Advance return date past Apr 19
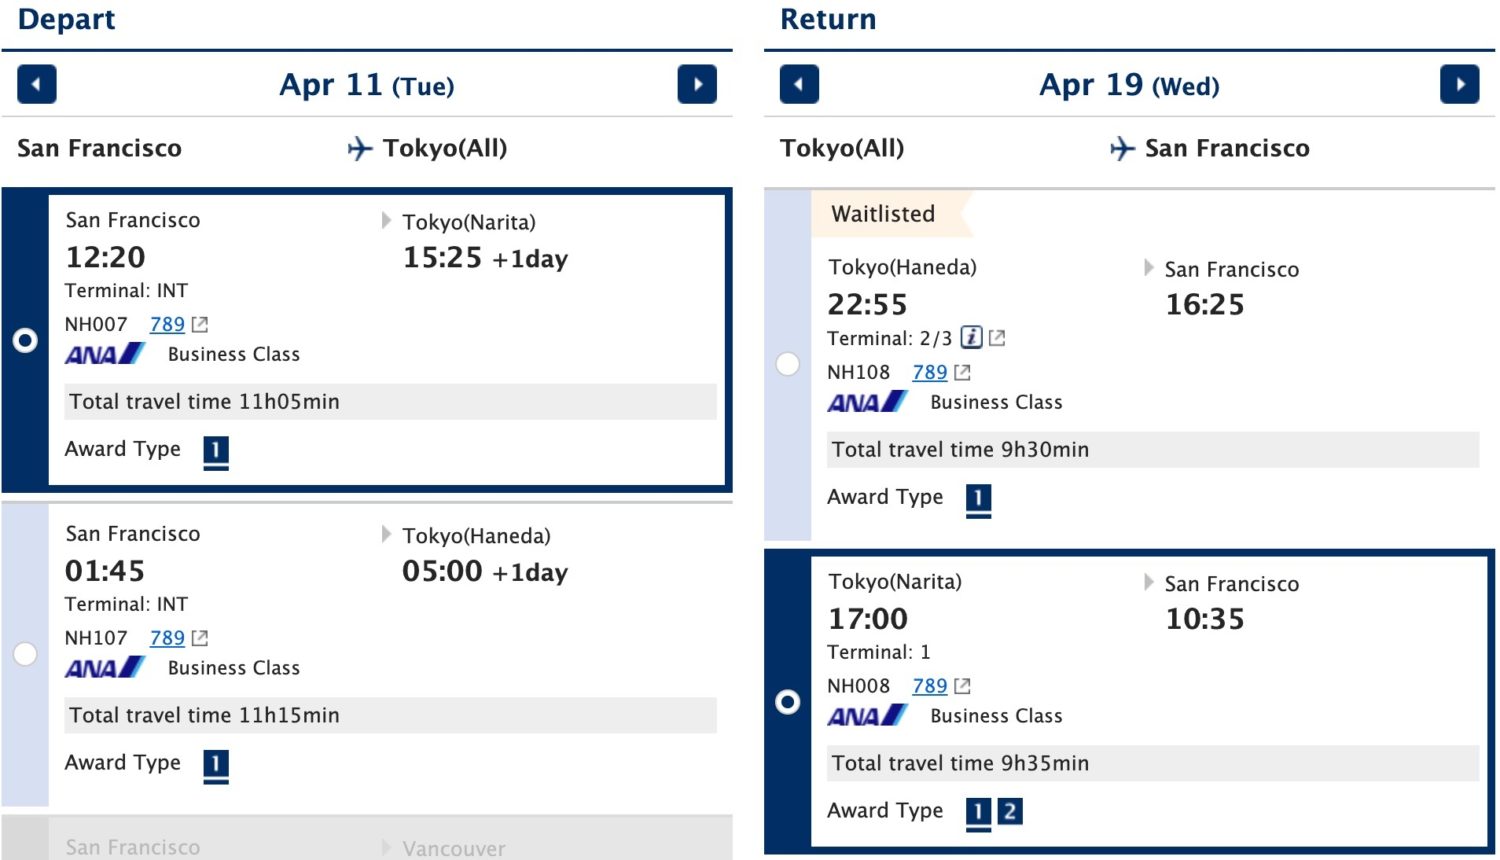 [1461, 84]
